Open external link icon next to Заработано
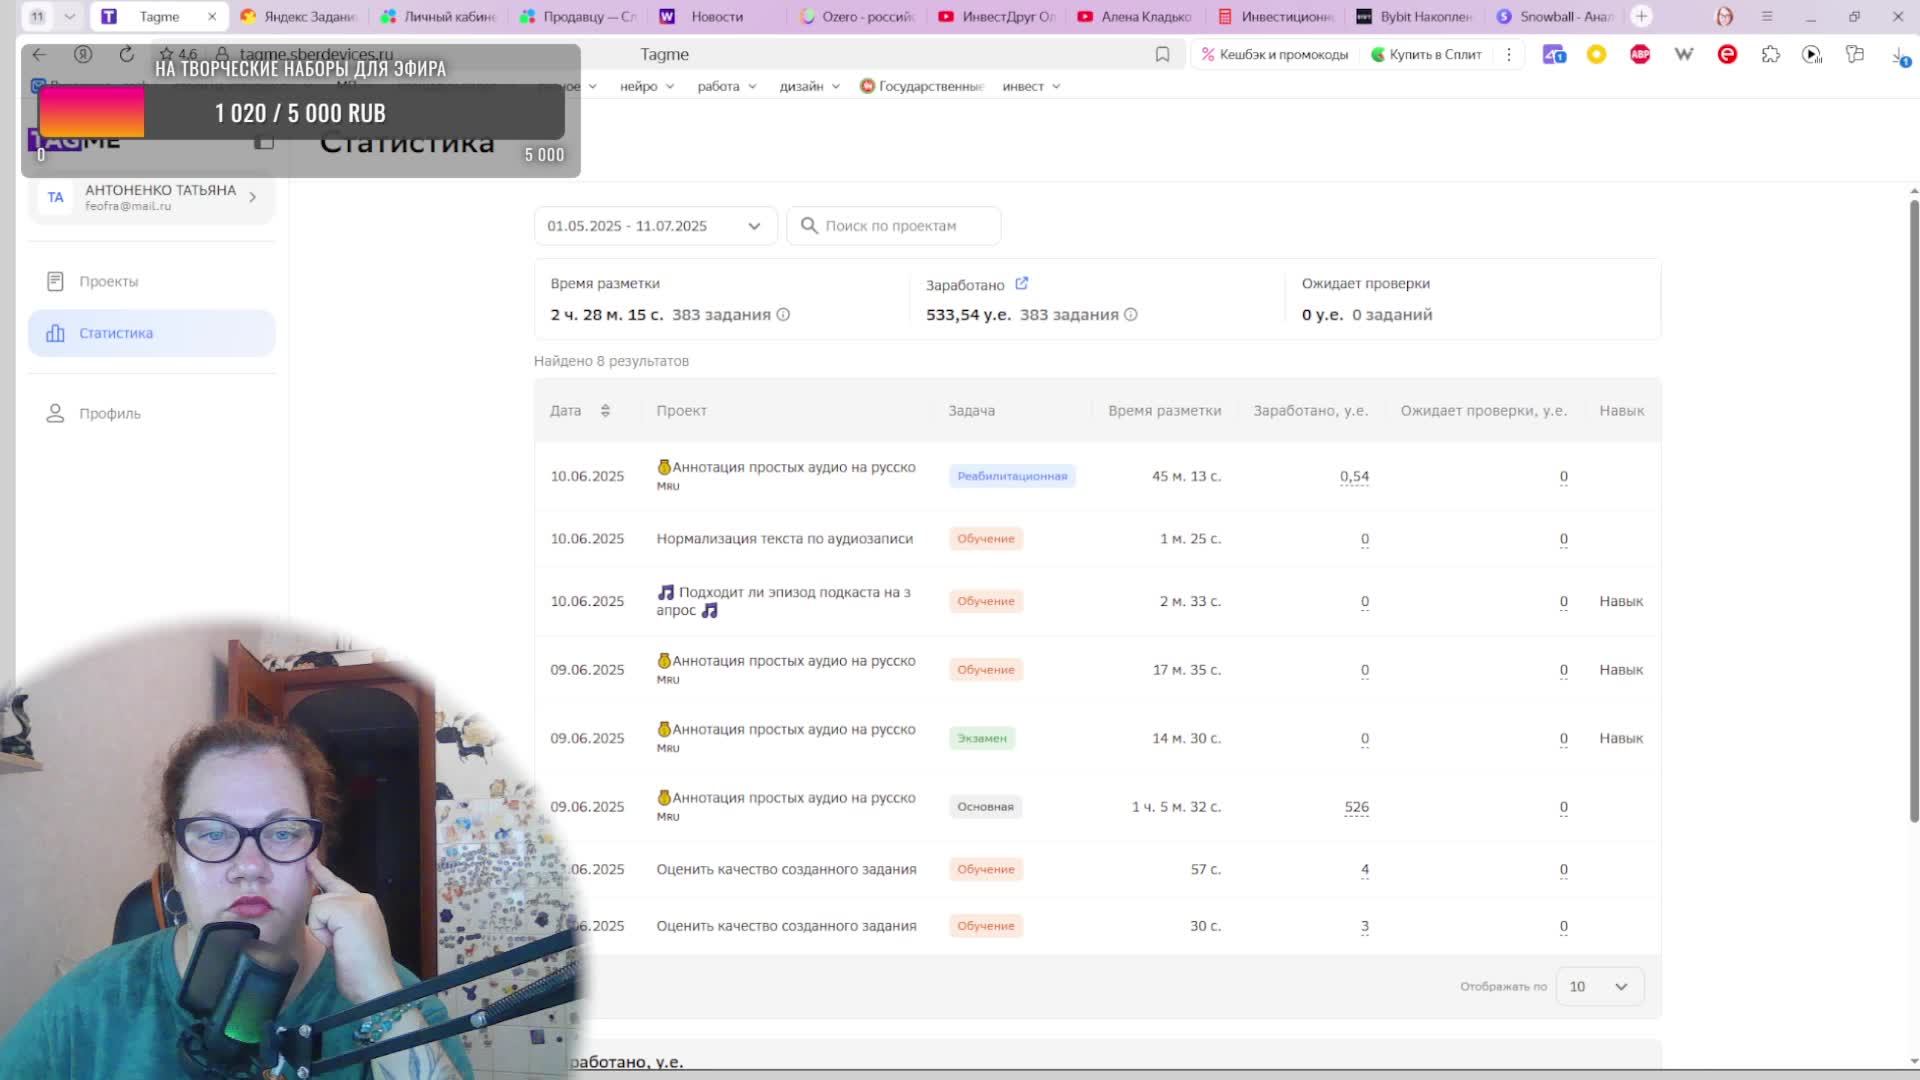This screenshot has height=1080, width=1920. tap(1021, 284)
